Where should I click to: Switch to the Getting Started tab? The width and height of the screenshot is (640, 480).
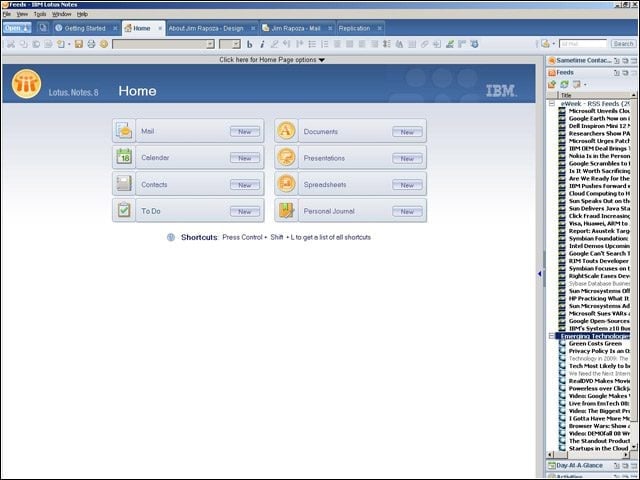click(85, 28)
